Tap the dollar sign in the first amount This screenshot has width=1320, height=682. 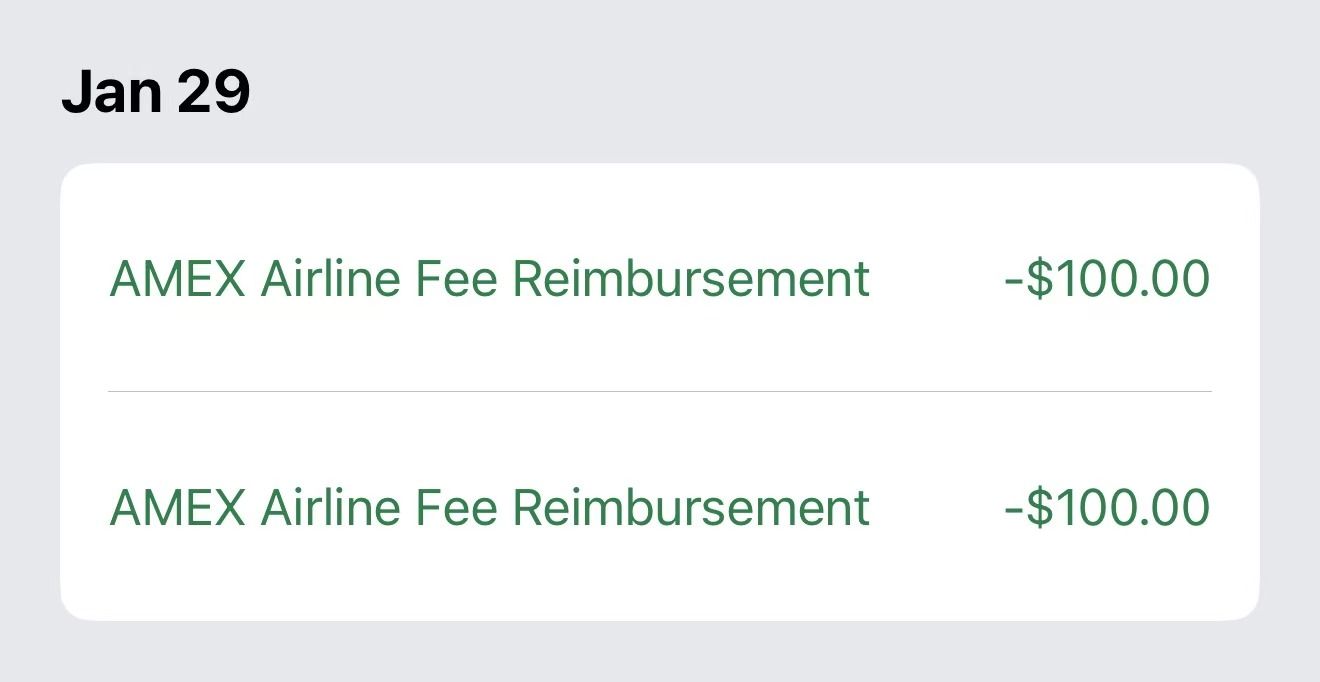pyautogui.click(x=1041, y=278)
